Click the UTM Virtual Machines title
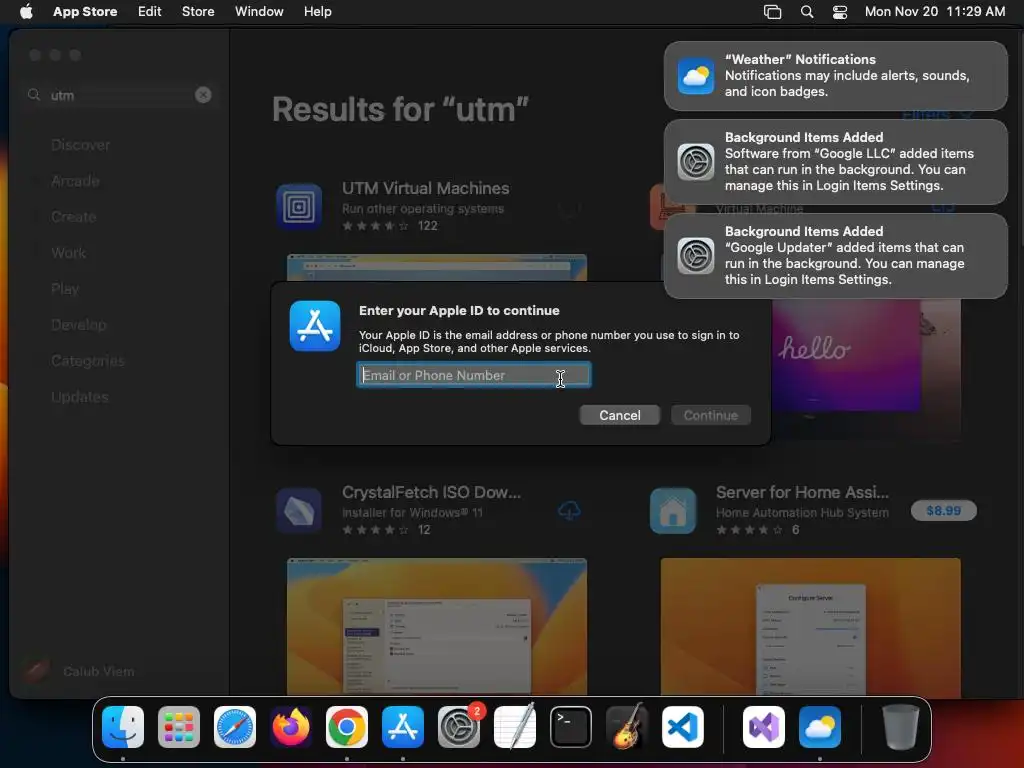 pyautogui.click(x=426, y=188)
